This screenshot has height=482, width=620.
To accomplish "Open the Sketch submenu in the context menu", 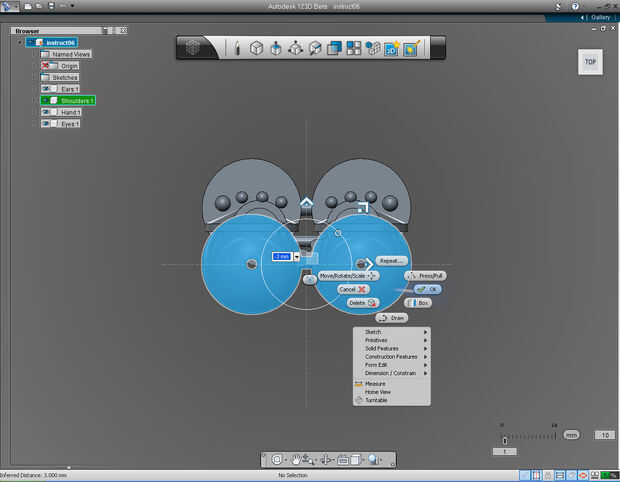I will tap(391, 332).
